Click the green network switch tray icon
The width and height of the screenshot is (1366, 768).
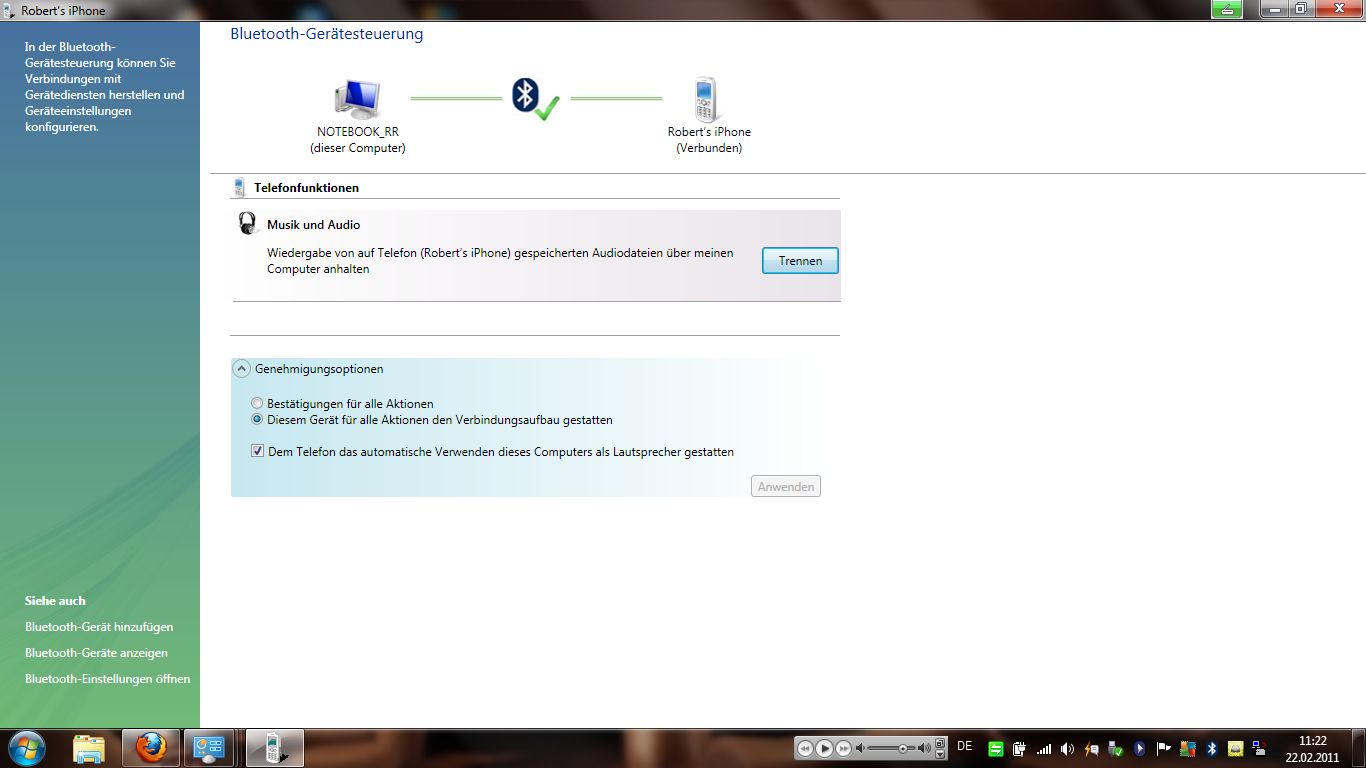click(x=996, y=749)
